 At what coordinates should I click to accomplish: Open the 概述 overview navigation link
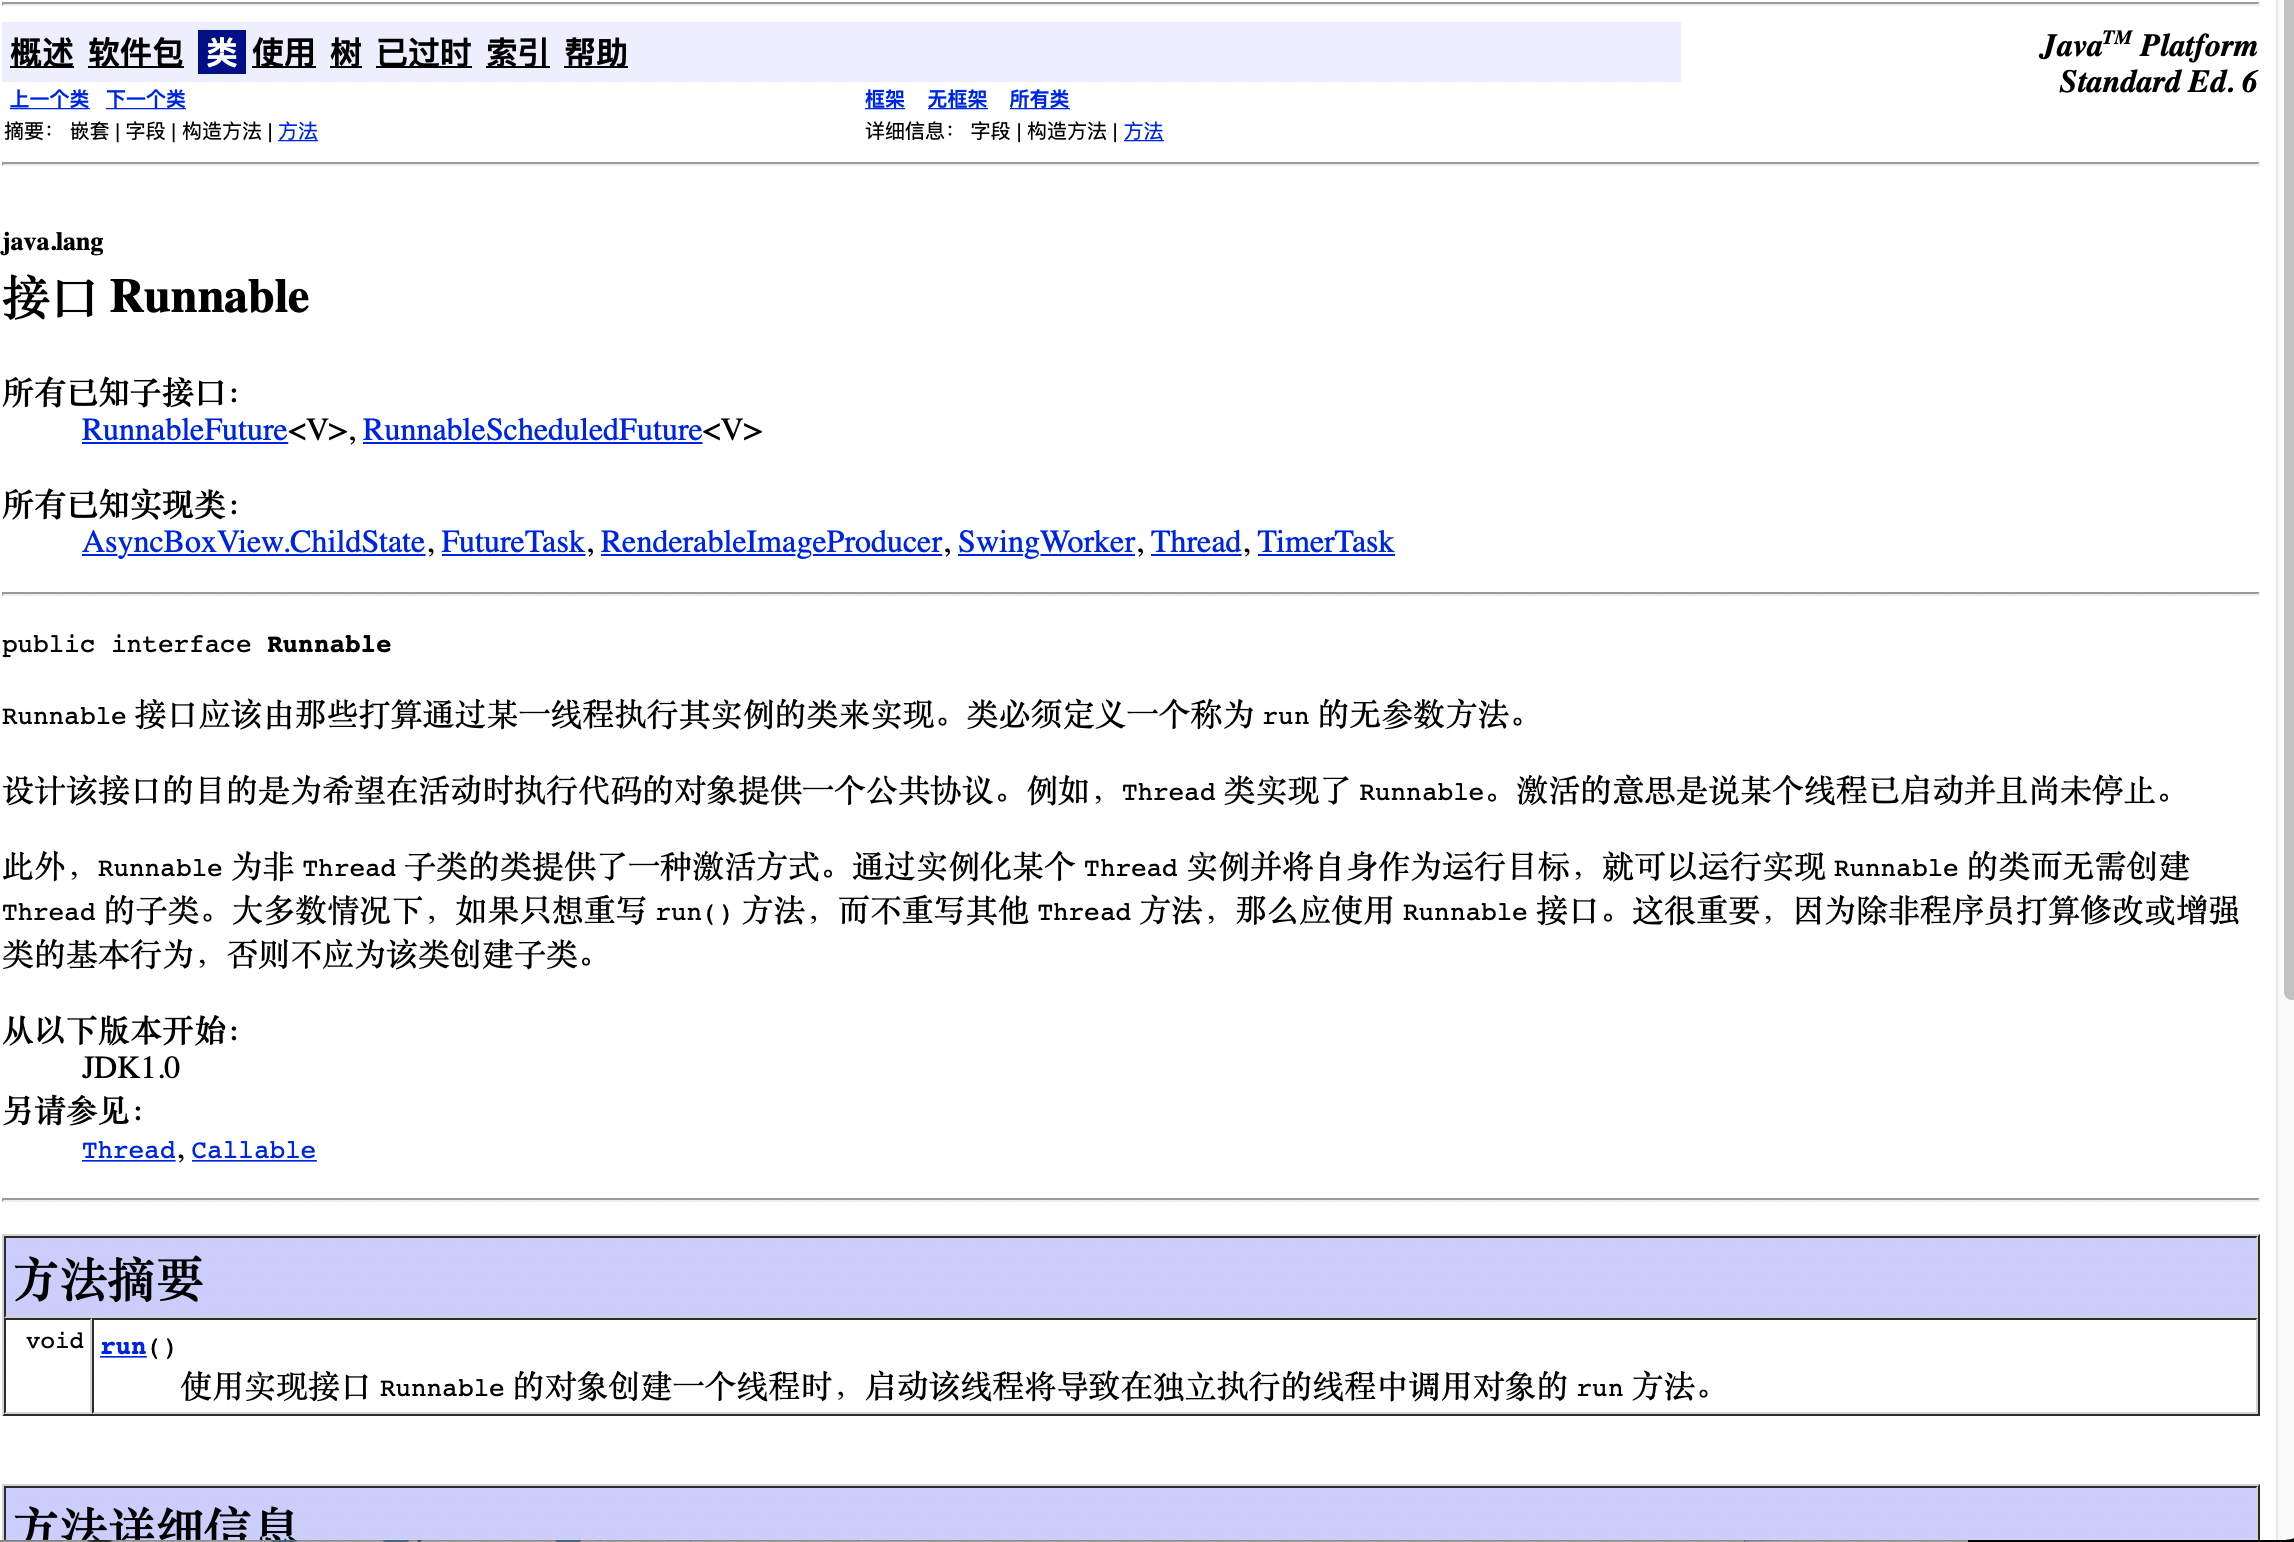click(42, 53)
